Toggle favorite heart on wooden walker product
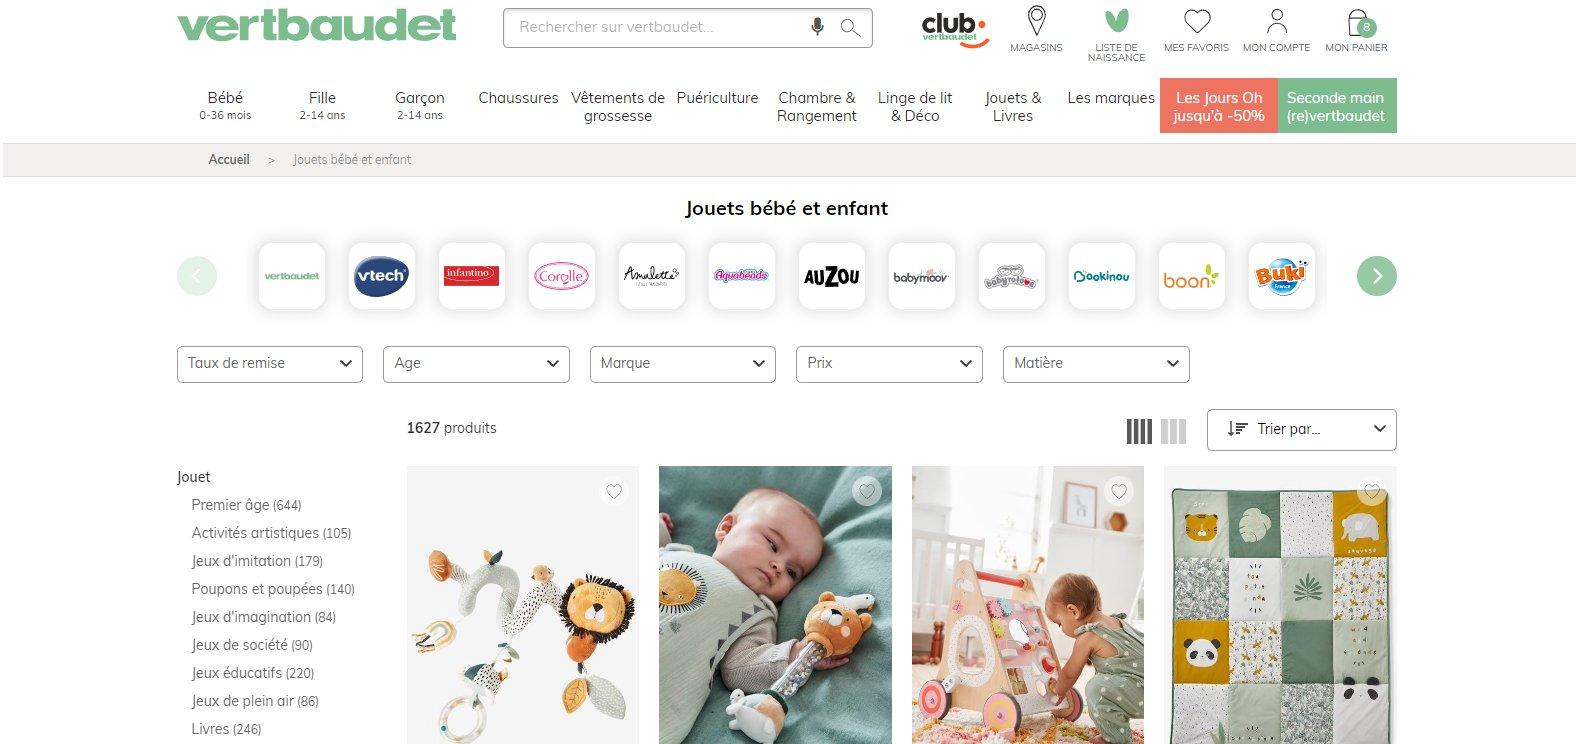 coord(1119,491)
